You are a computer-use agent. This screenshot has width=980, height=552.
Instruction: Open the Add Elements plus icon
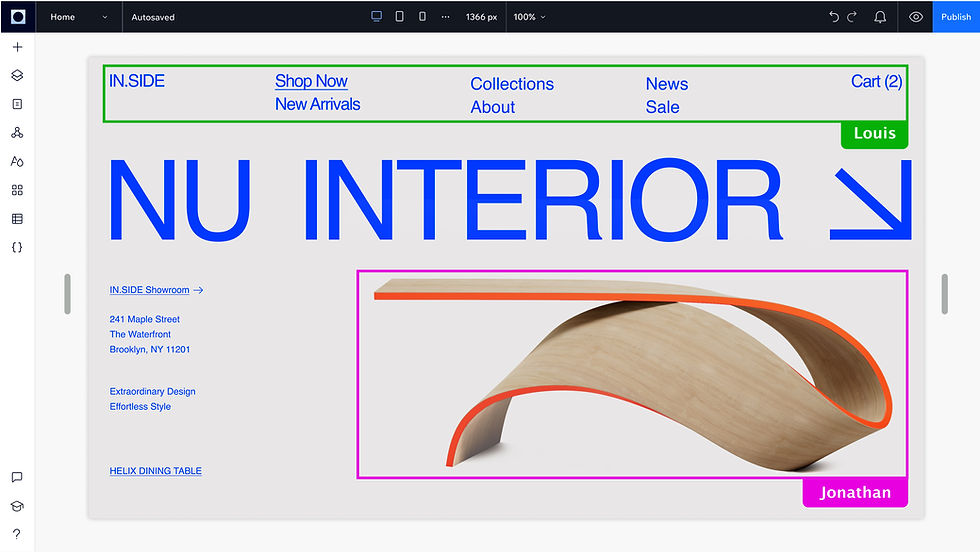coord(18,47)
